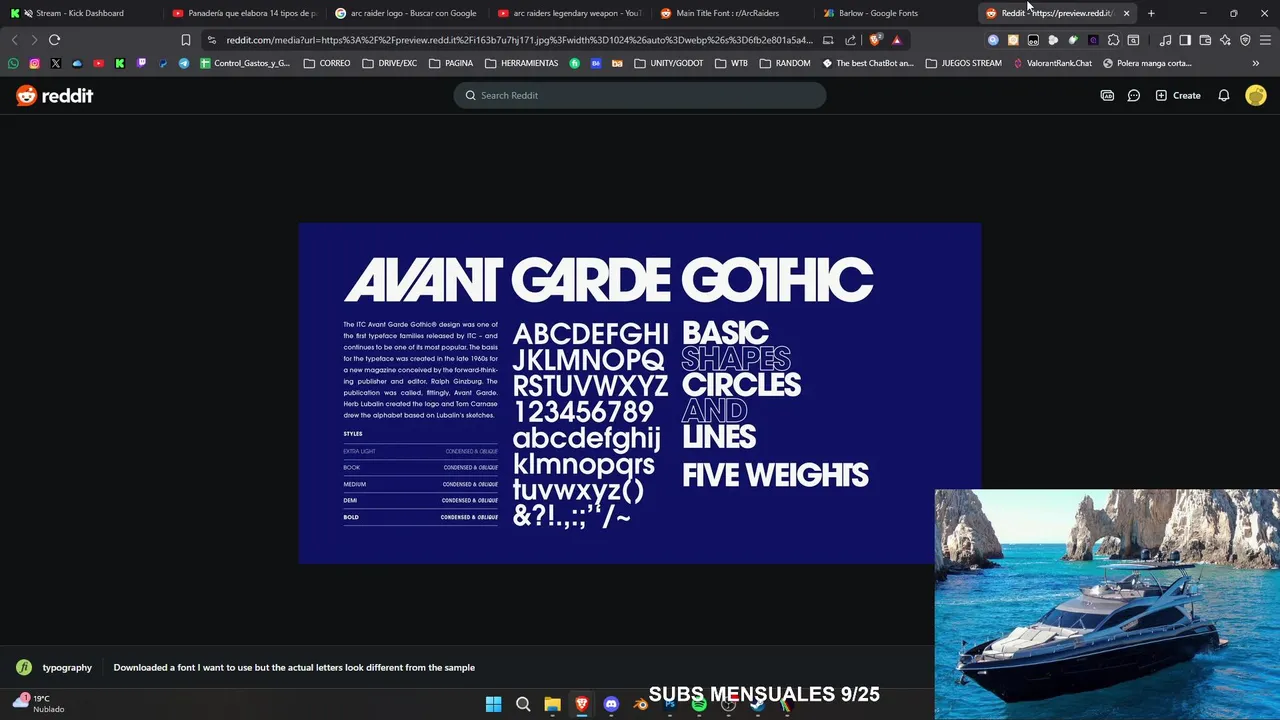Expand the JUEGOS STREAM bookmarks folder
Screen dimensions: 1280x720
pyautogui.click(x=963, y=63)
